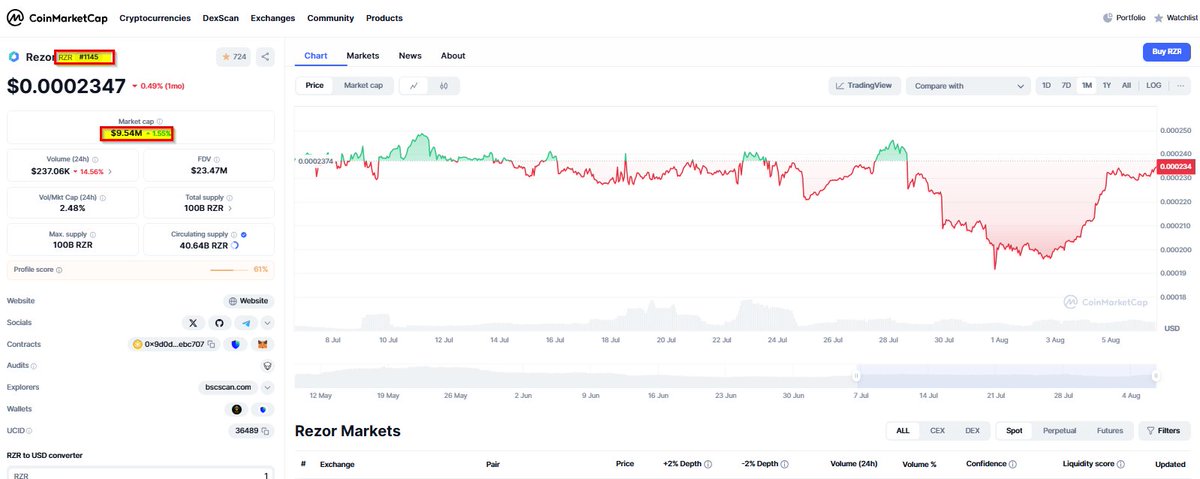This screenshot has height=479, width=1200.
Task: Filter markets by CEX
Action: point(937,431)
